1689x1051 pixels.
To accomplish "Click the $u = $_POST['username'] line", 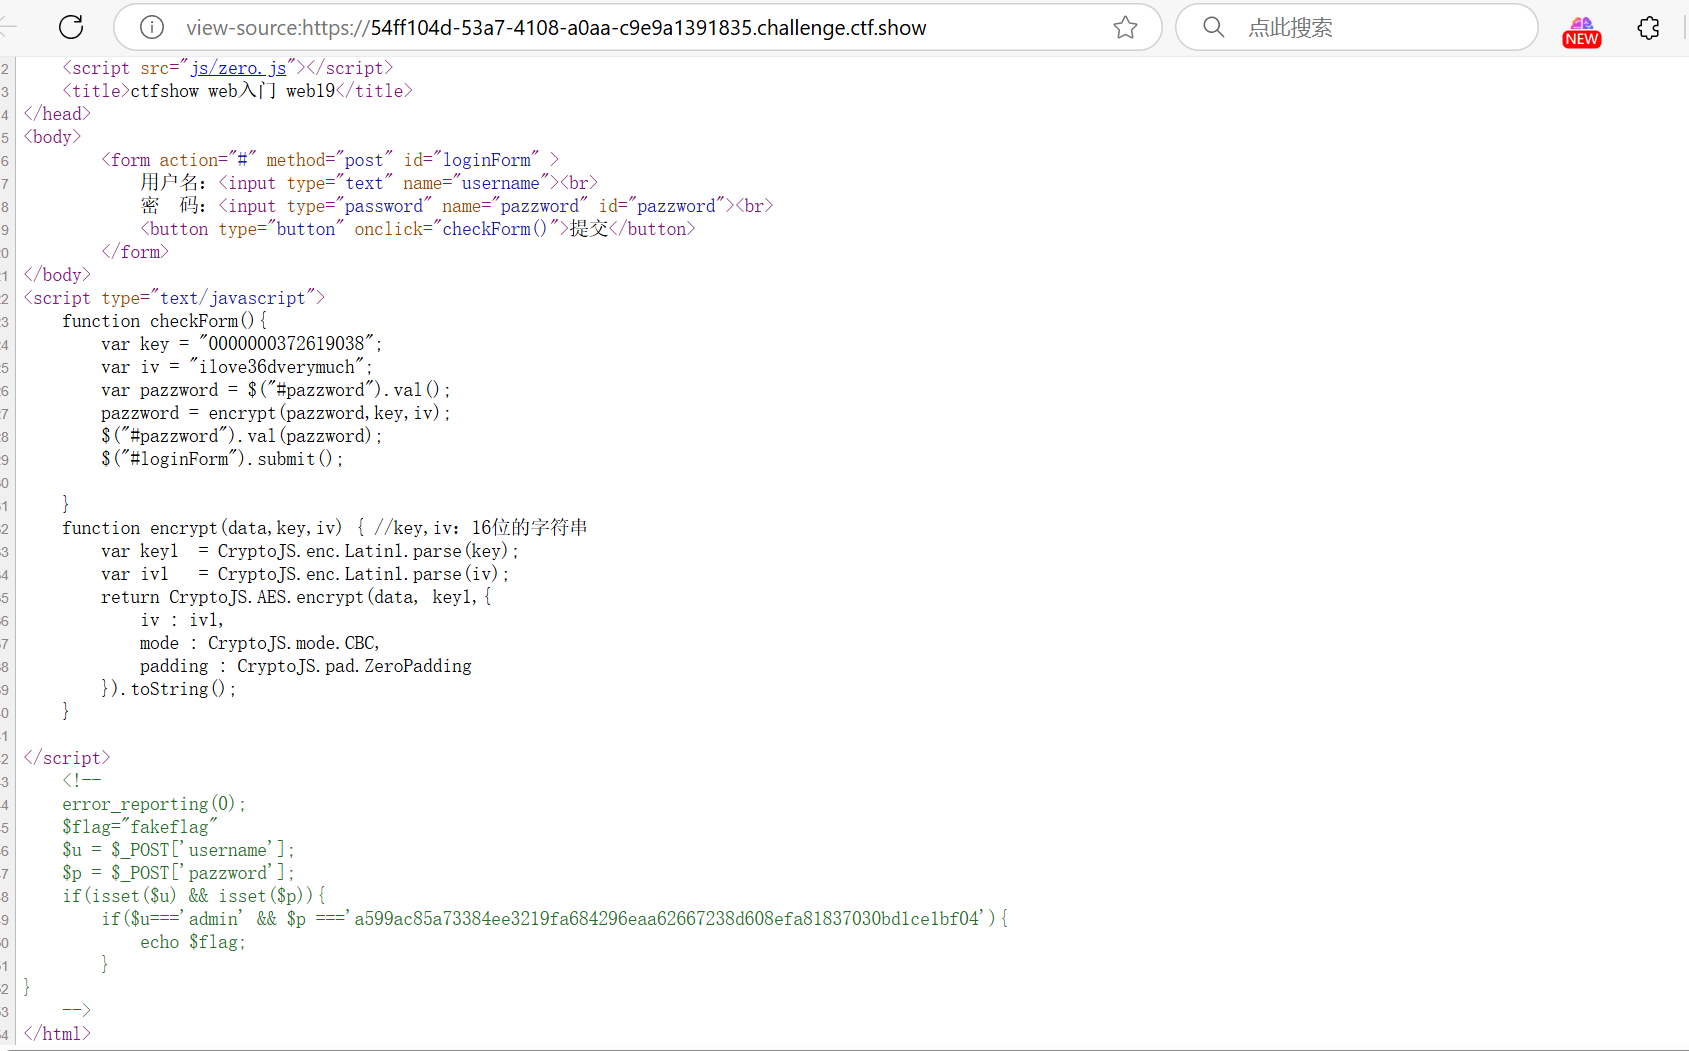I will (x=178, y=850).
